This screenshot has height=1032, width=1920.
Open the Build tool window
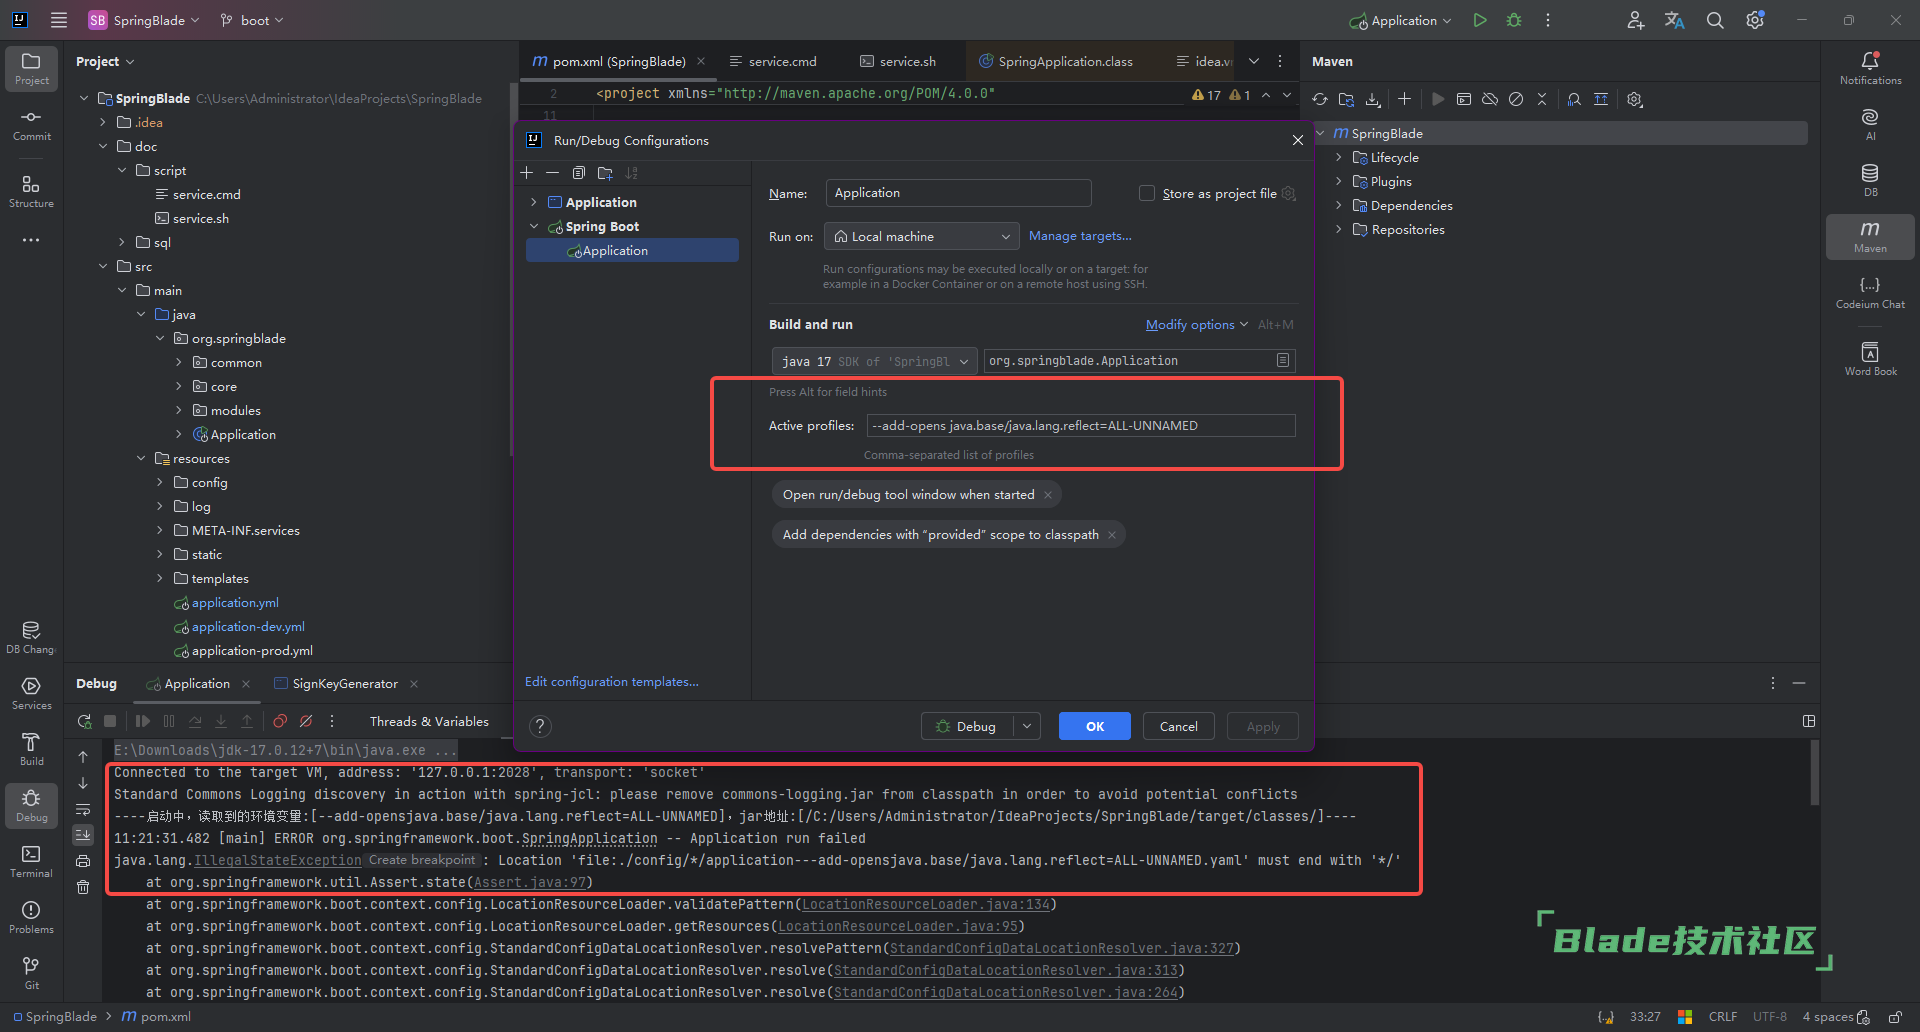point(31,749)
